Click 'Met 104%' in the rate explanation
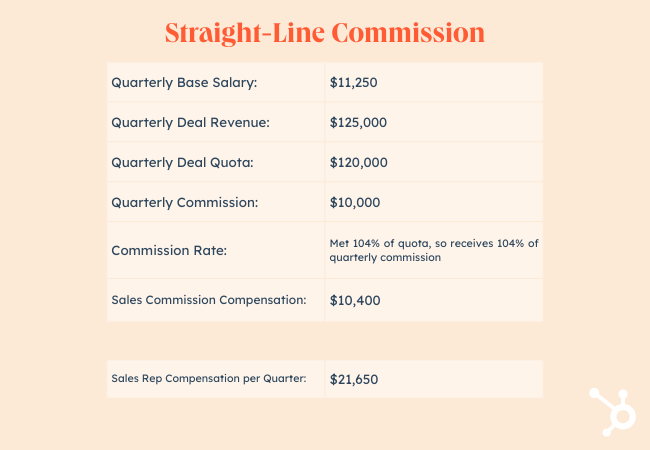This screenshot has width=650, height=450. [353, 243]
